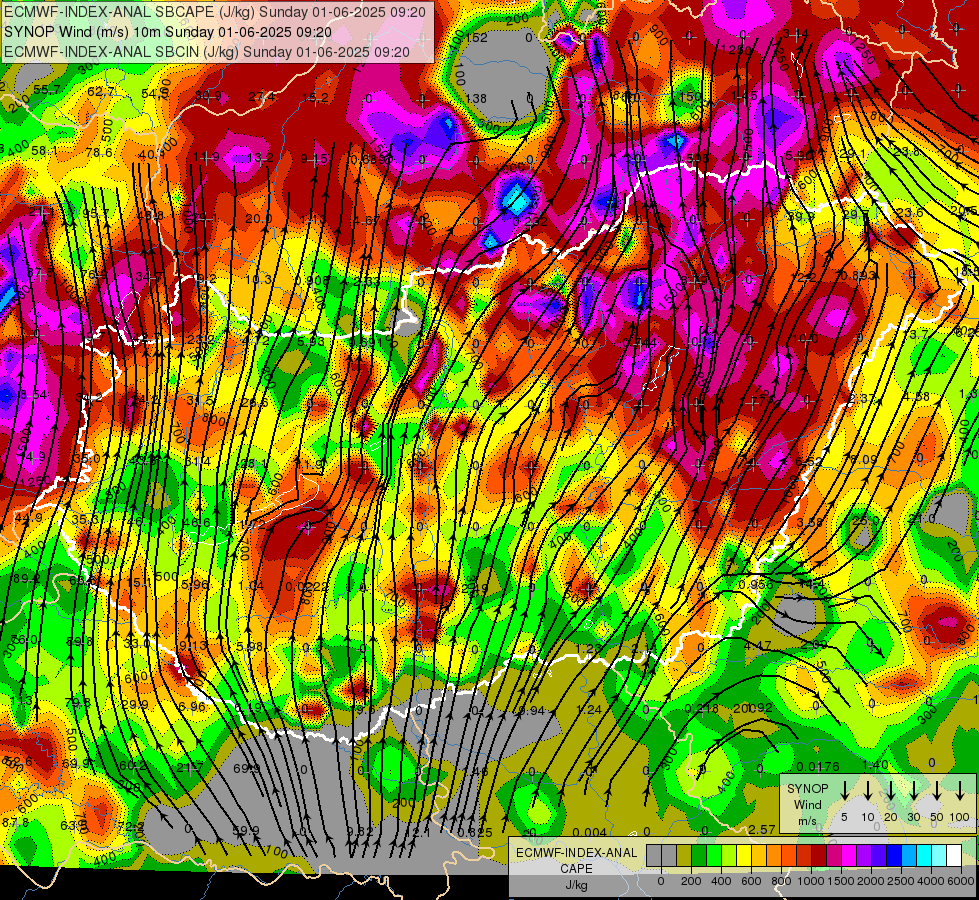Pick the dark green swatch starting at 200 J/kg
This screenshot has width=979, height=900.
pyautogui.click(x=699, y=855)
